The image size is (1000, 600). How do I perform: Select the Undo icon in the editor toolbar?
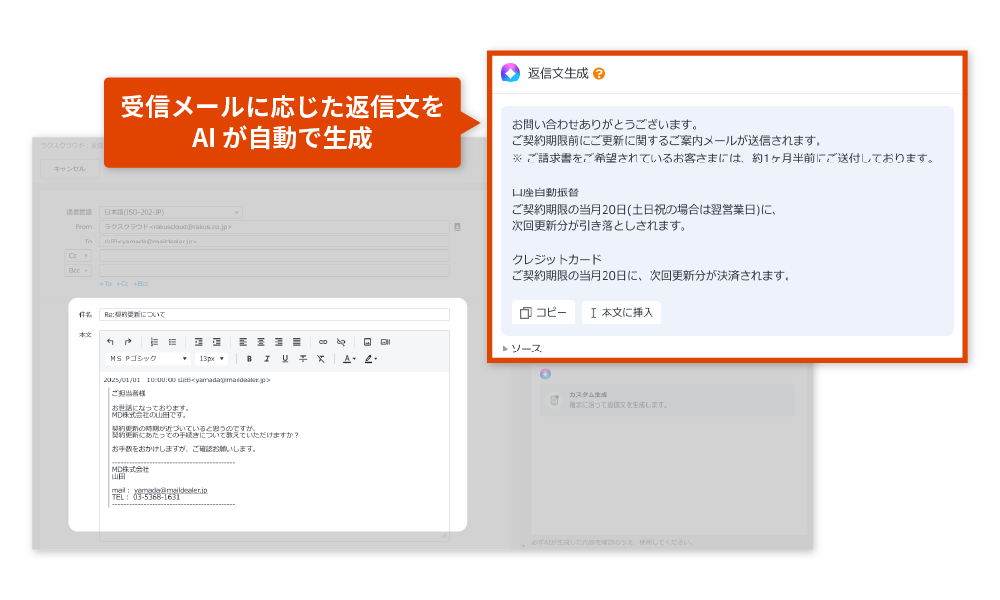(x=110, y=343)
